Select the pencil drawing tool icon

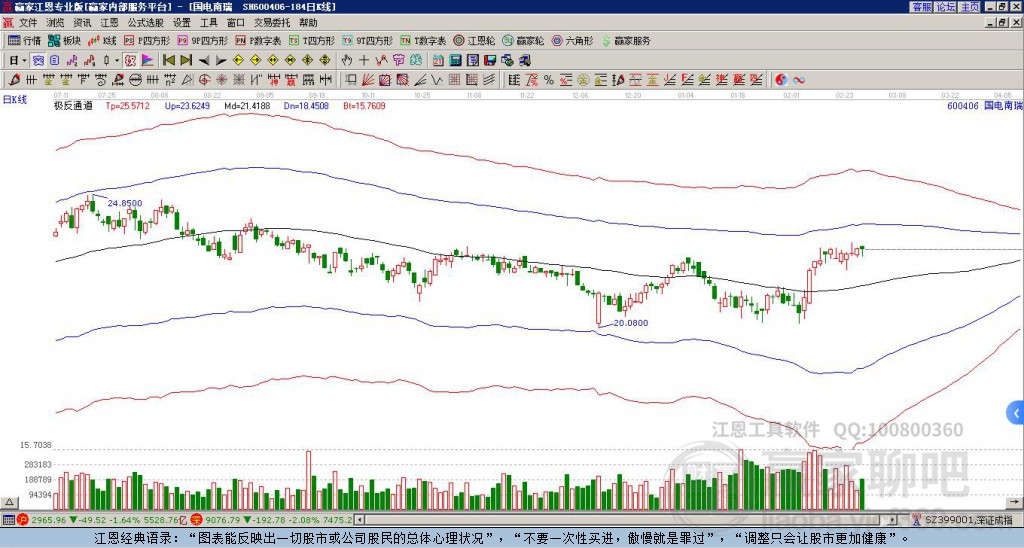14,80
